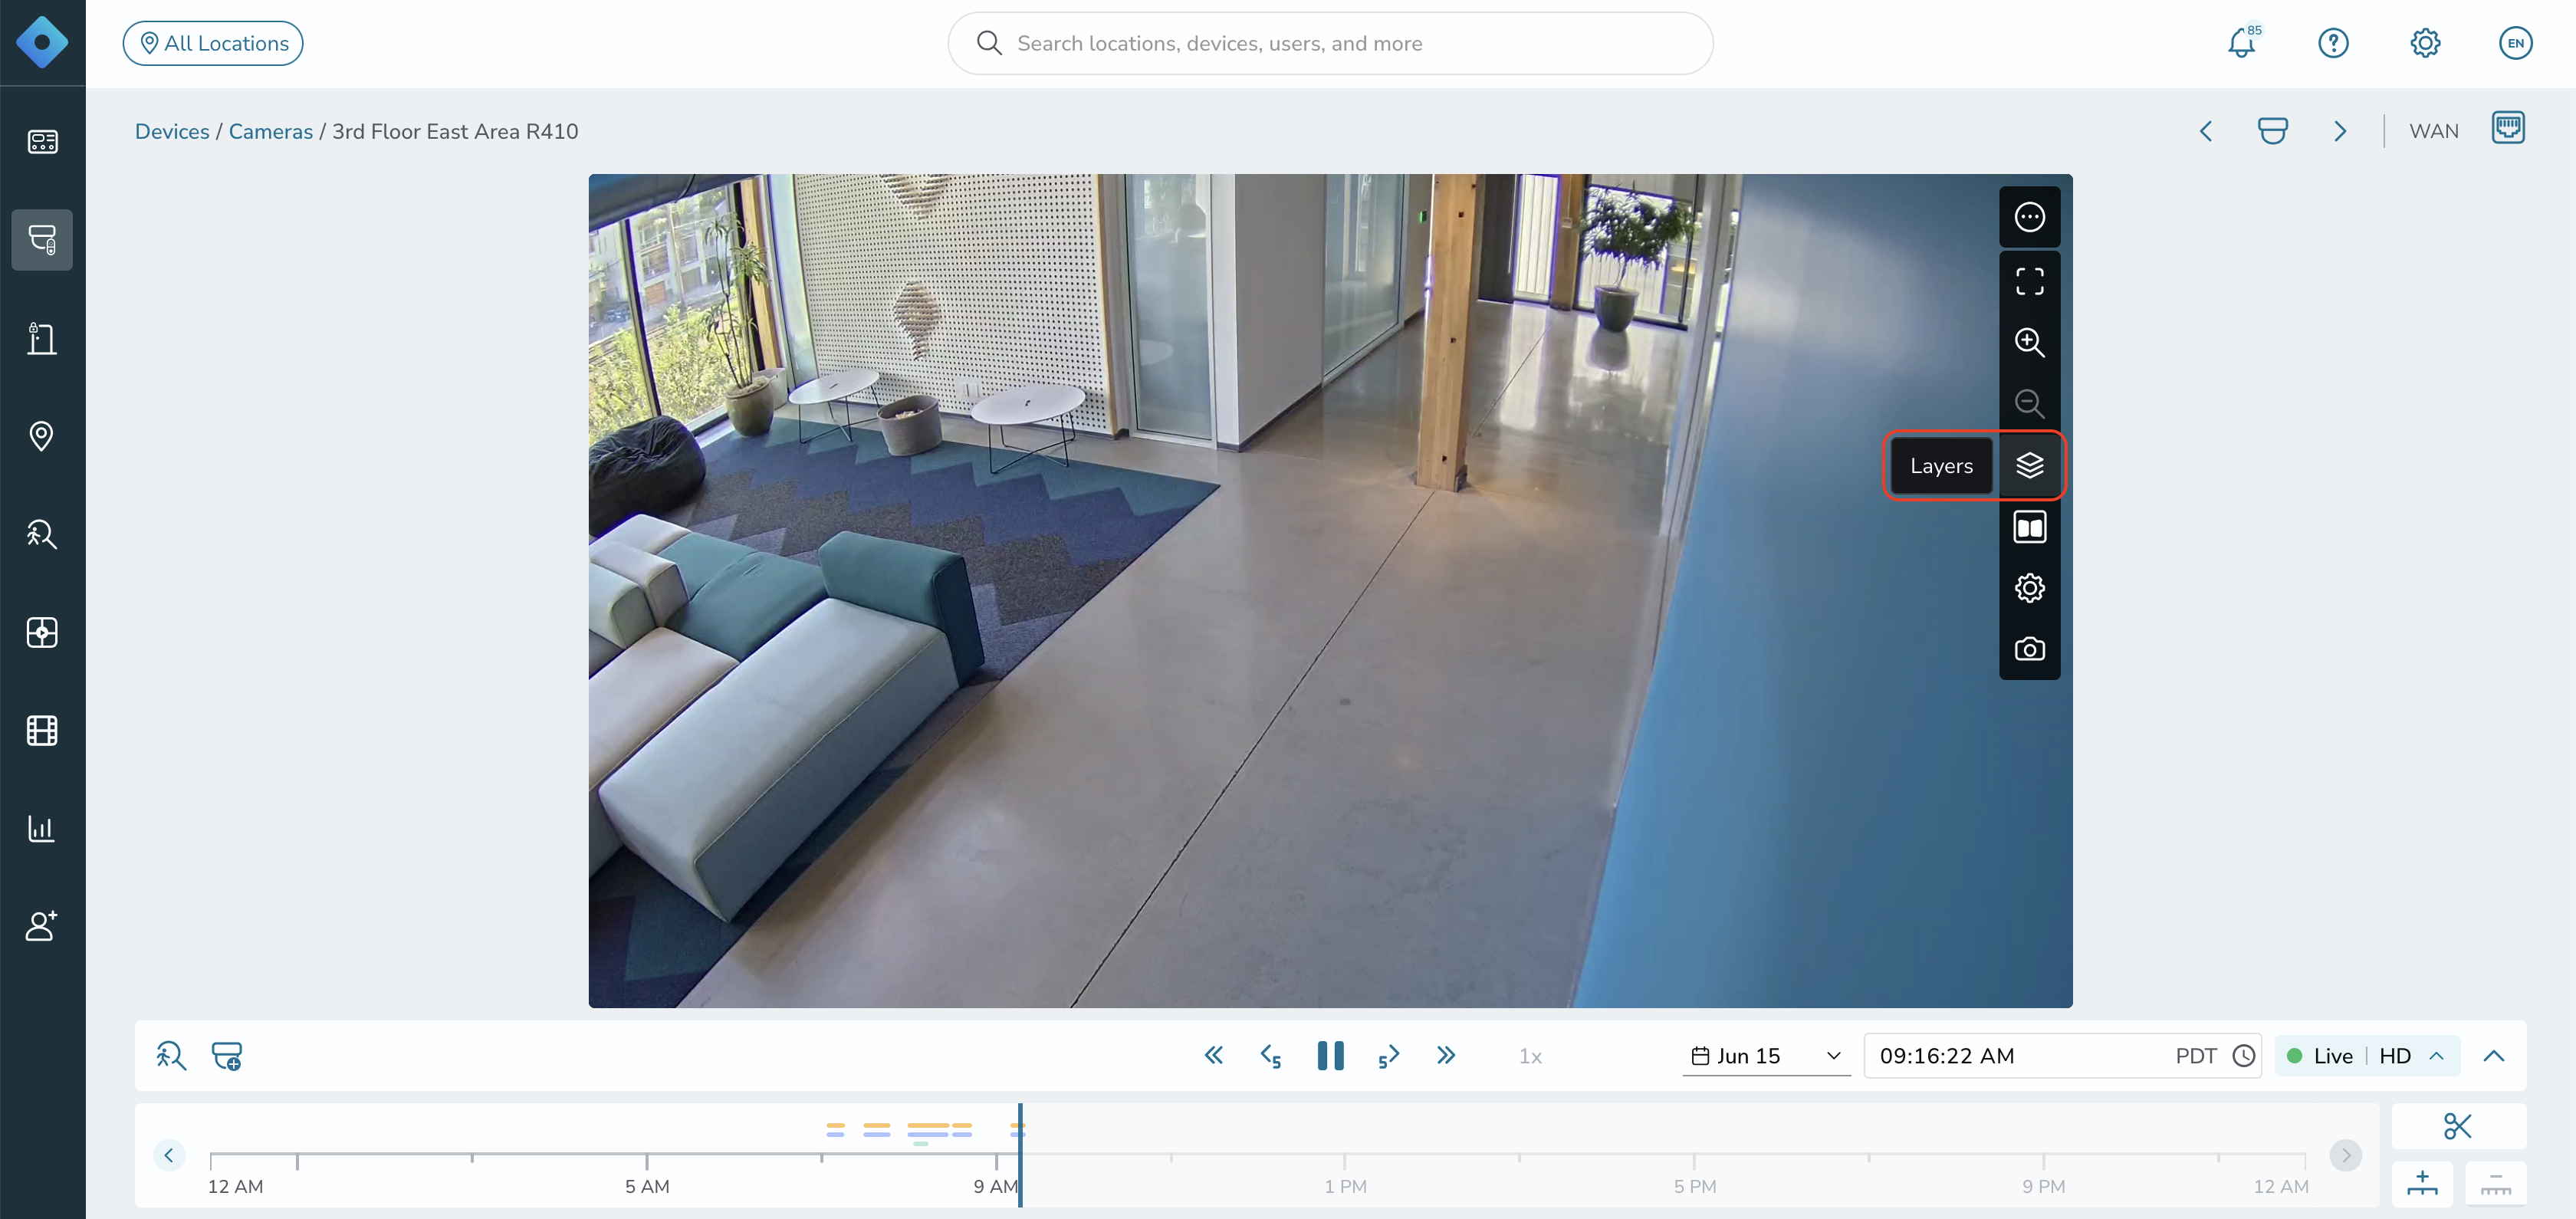2576x1219 pixels.
Task: Take a snapshot with the camera icon
Action: [2029, 650]
